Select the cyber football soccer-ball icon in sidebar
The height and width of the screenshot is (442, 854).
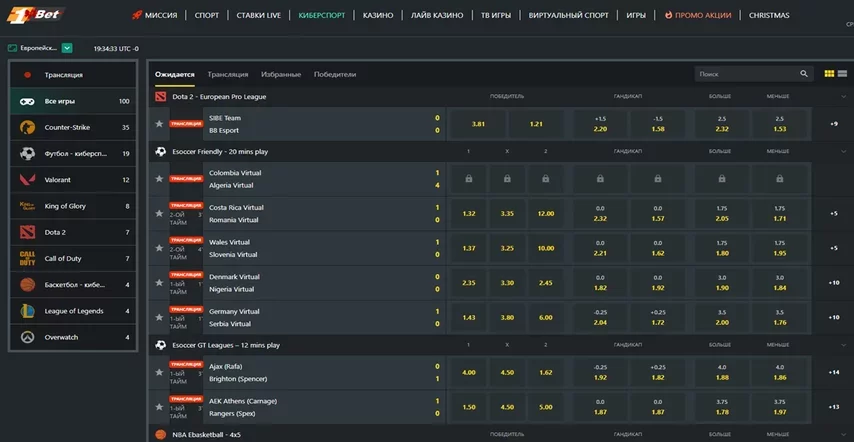click(x=27, y=154)
